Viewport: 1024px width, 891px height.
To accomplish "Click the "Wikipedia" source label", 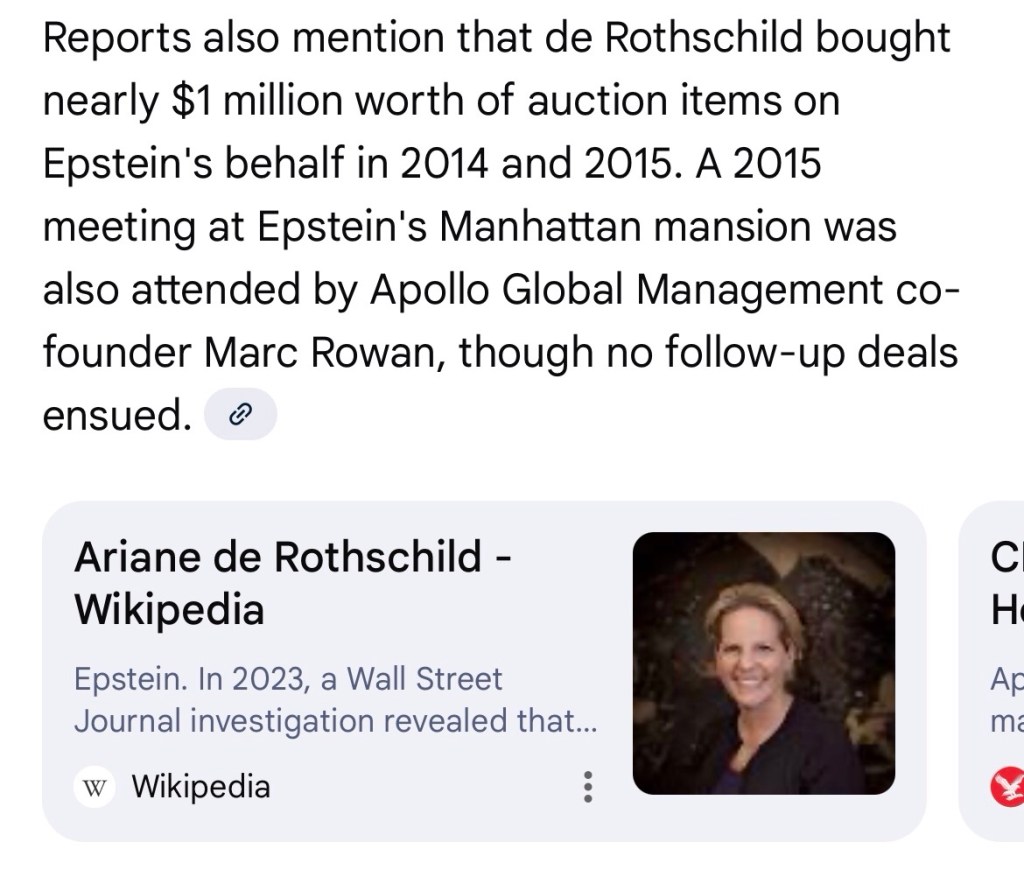I will point(201,787).
